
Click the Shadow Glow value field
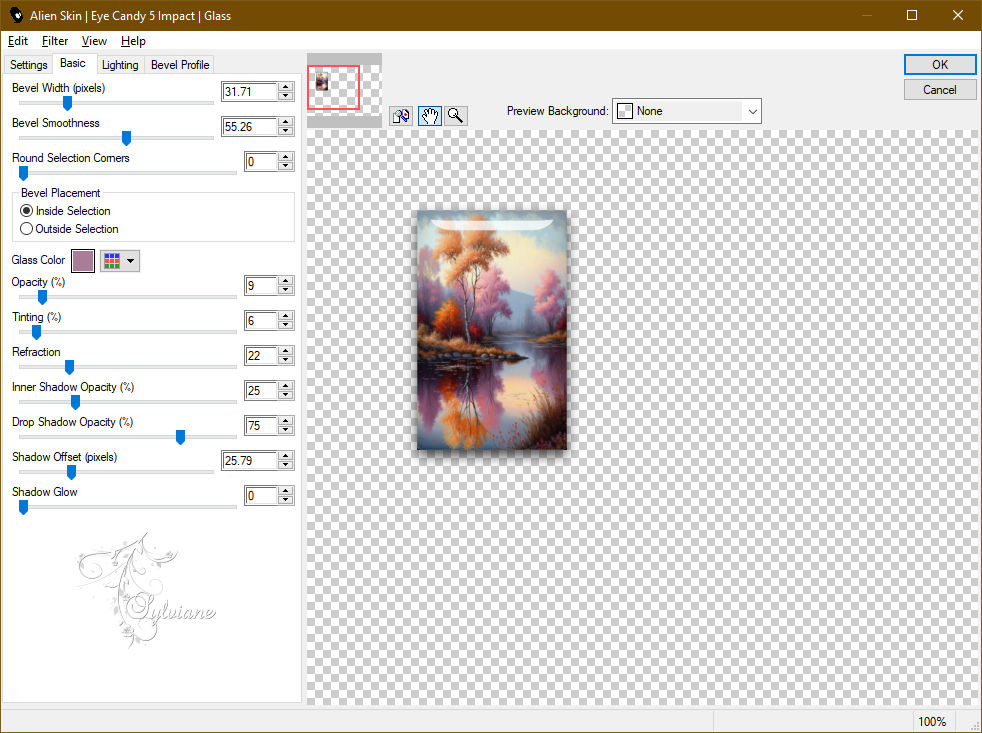point(261,496)
